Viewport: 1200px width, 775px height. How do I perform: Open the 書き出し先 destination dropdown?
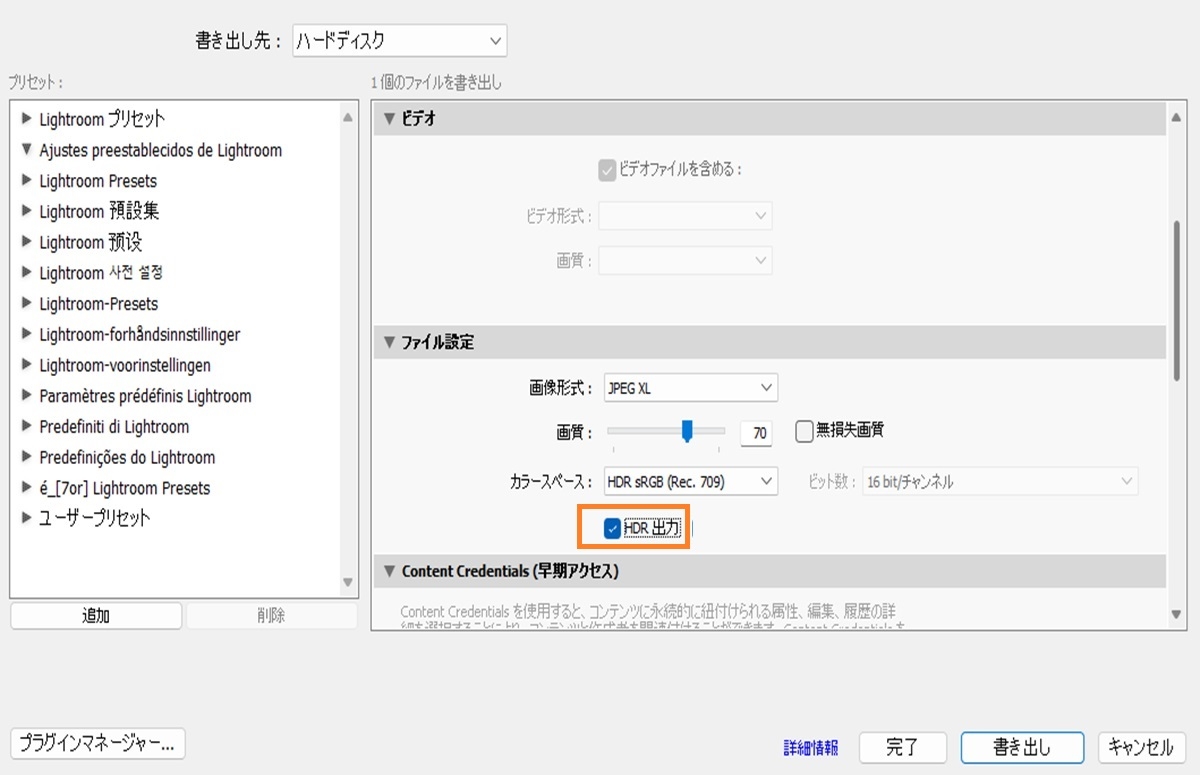pyautogui.click(x=397, y=41)
